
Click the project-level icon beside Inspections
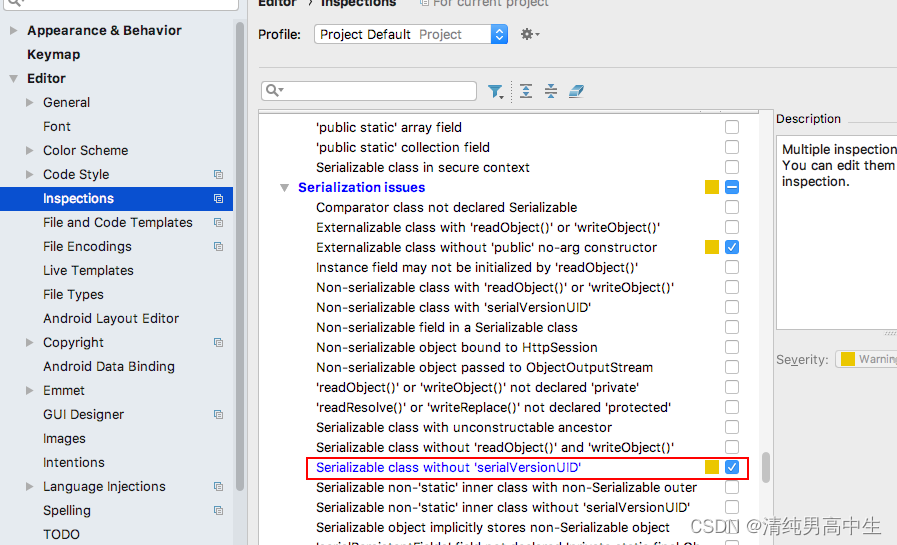(x=218, y=198)
